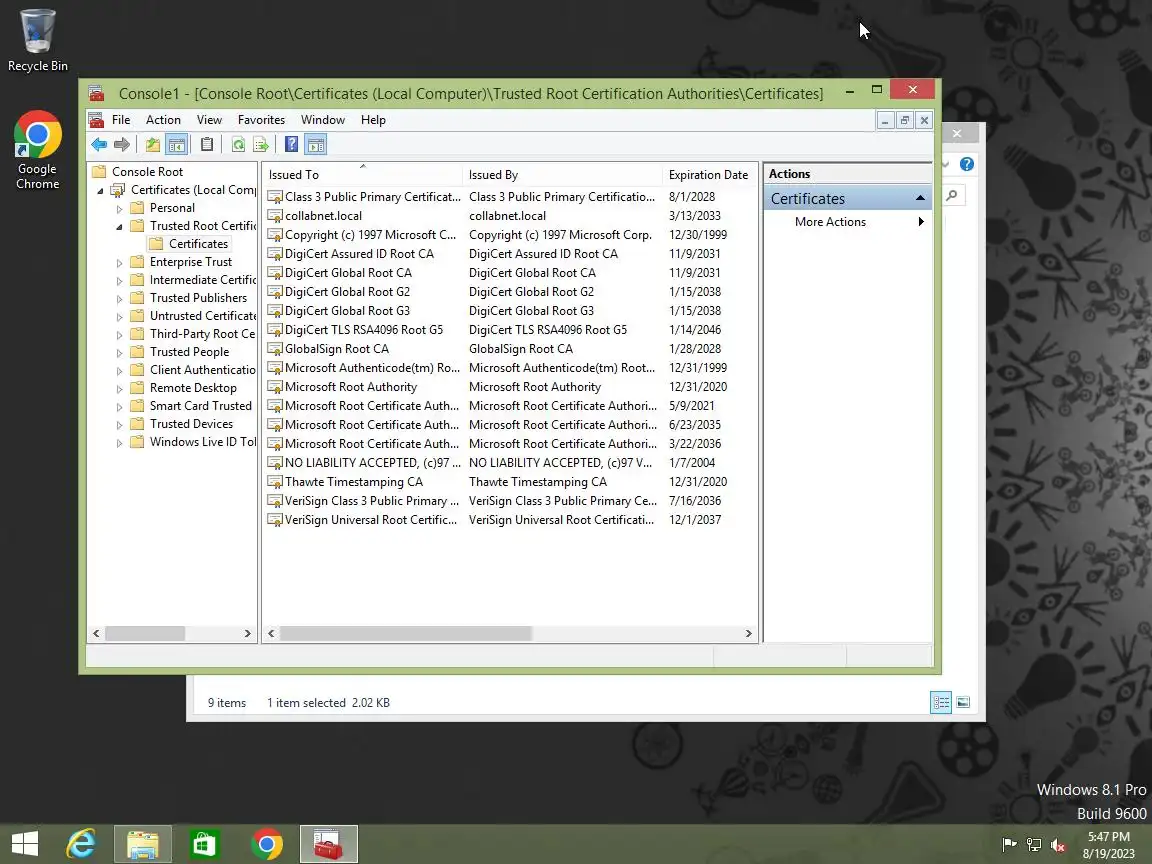Sort by the Issued By column header
Screen dimensions: 1152x864
[x=563, y=175]
